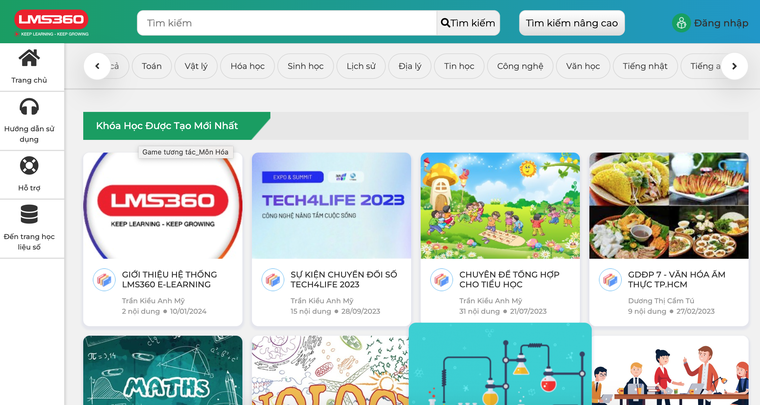
Task: Click the Tìm kiếm search button
Action: tap(468, 23)
